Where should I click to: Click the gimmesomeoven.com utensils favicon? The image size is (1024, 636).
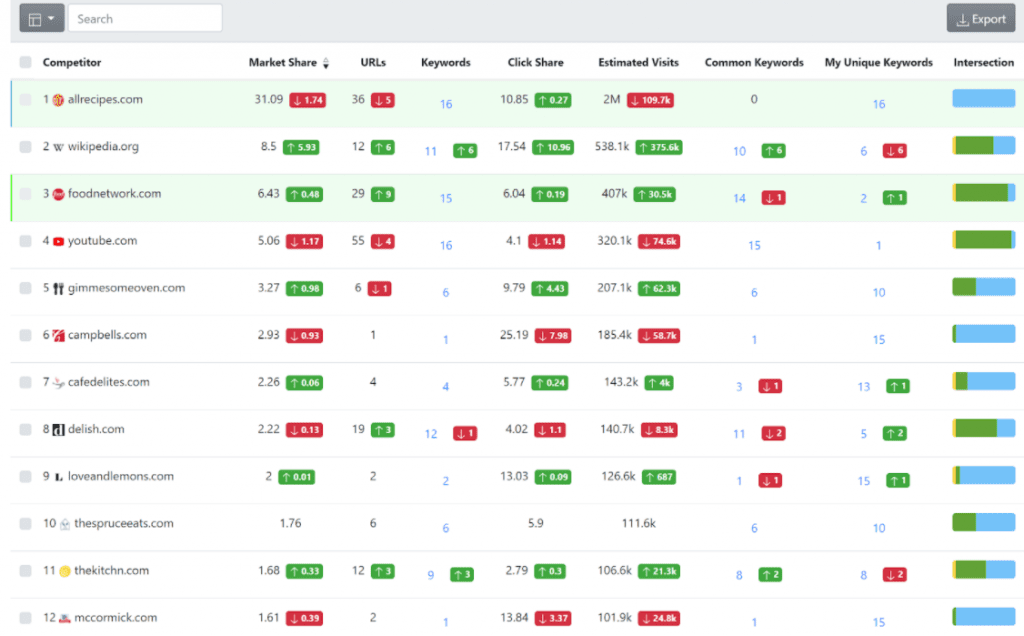point(58,289)
